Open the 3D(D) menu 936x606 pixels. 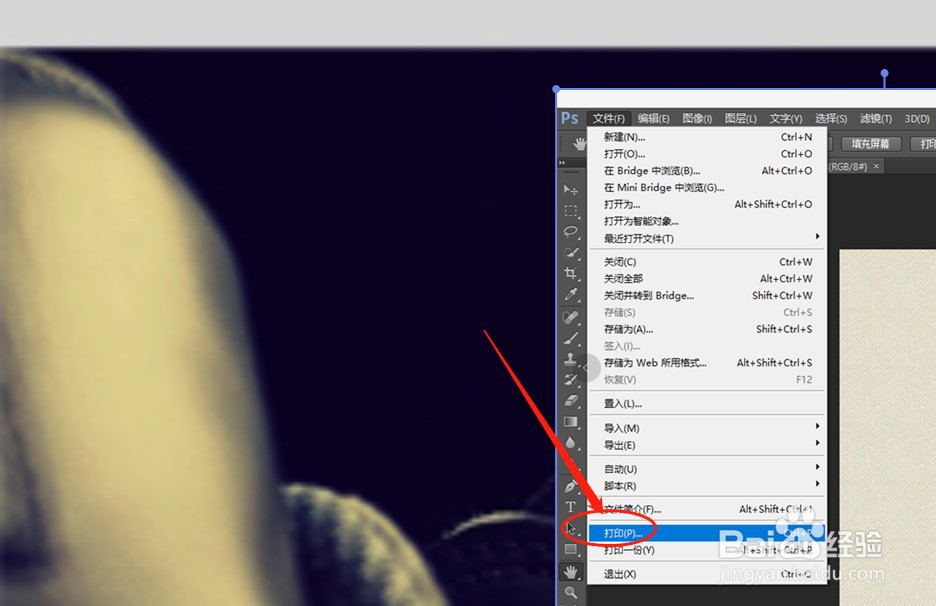pyautogui.click(x=917, y=118)
